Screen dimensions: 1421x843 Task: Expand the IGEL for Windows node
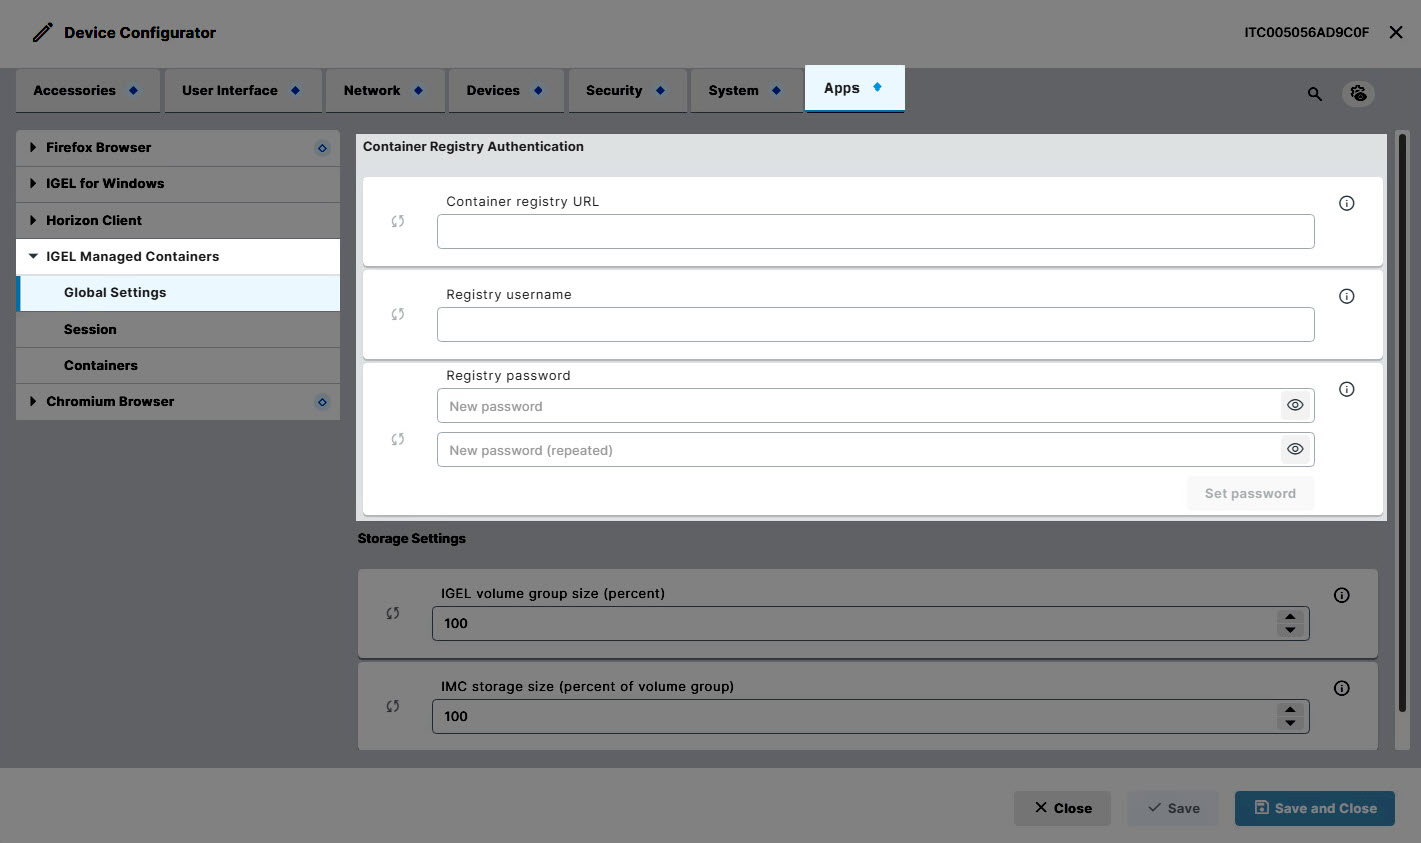pos(33,183)
